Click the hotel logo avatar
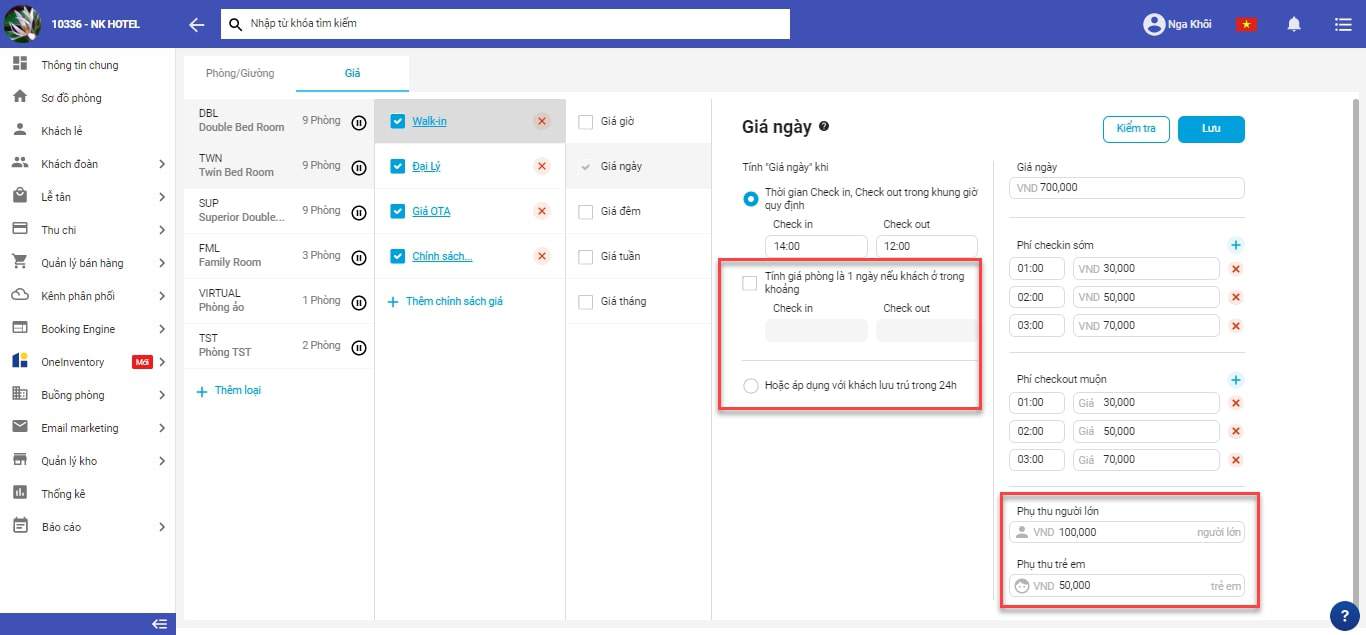 click(x=21, y=24)
